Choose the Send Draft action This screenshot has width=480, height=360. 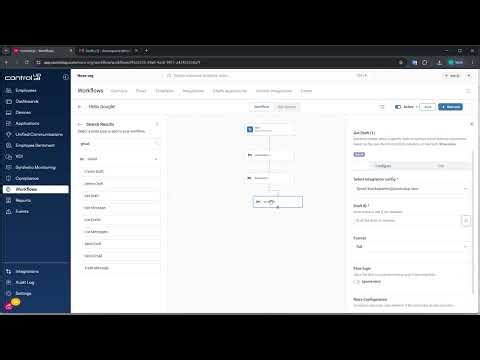(121, 244)
